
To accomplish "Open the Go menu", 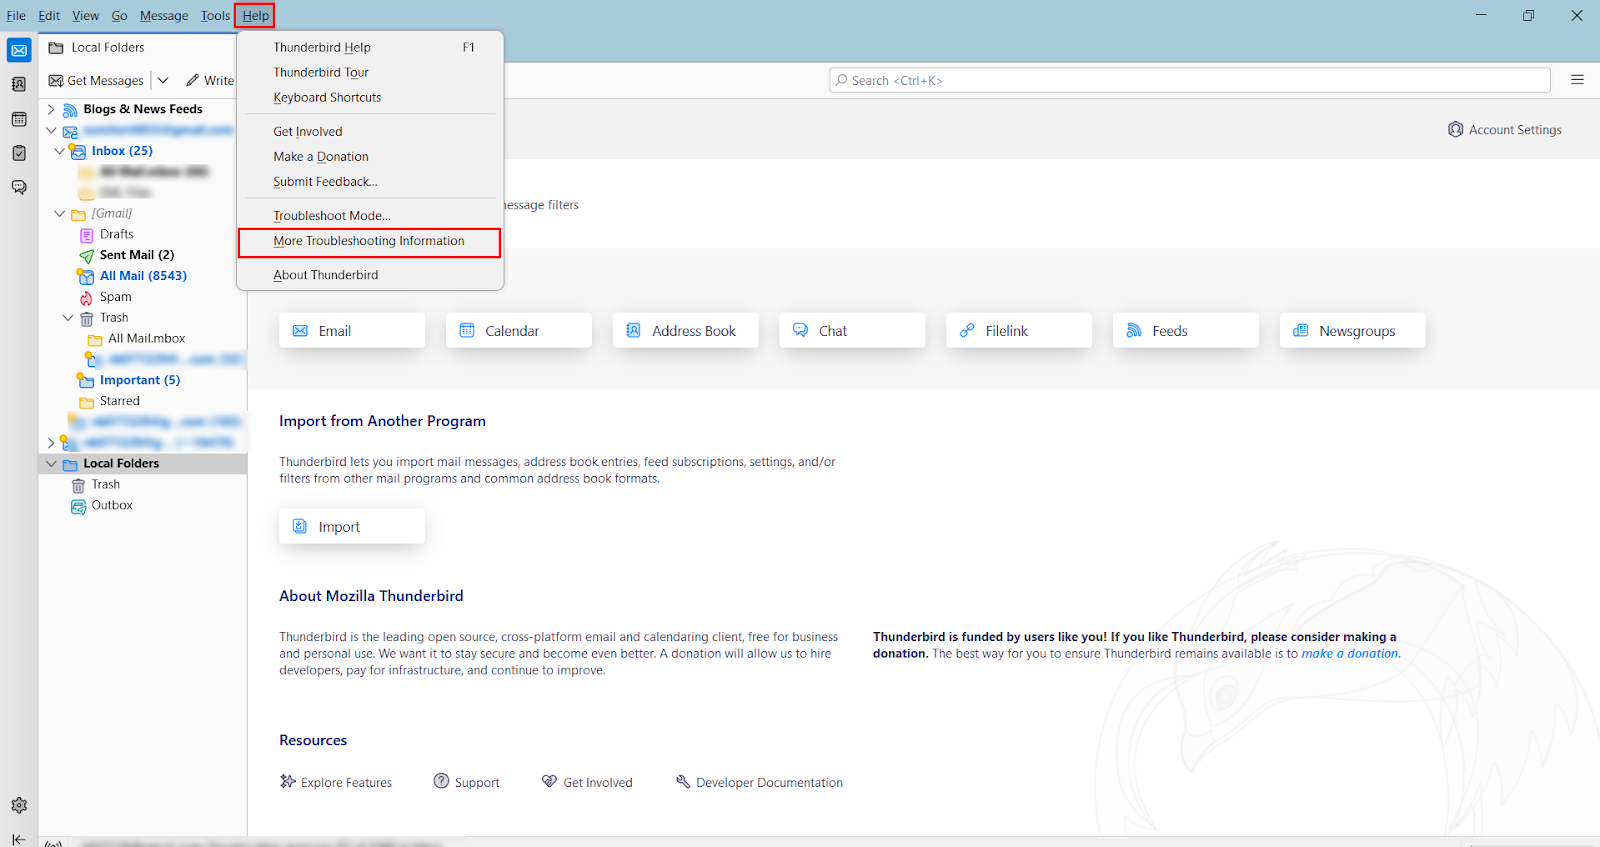I will click(x=119, y=15).
